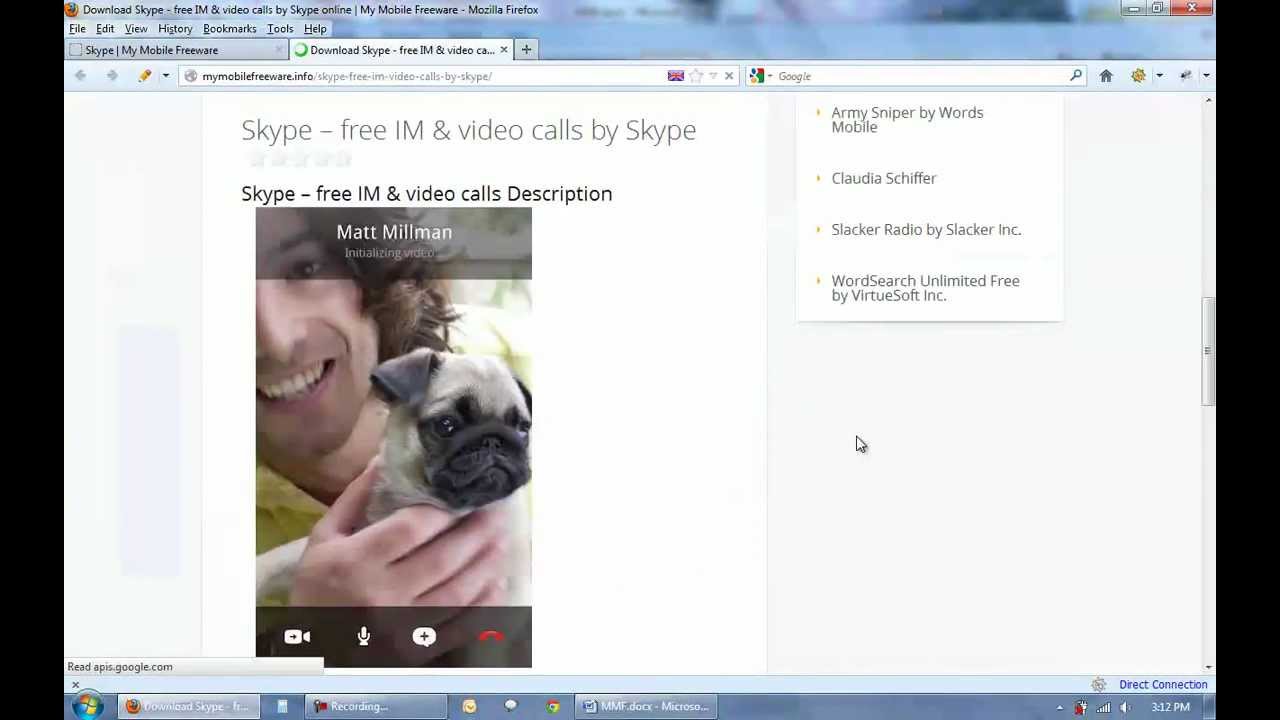Close the add-on bar with X
Image resolution: width=1280 pixels, height=720 pixels.
pyautogui.click(x=75, y=685)
